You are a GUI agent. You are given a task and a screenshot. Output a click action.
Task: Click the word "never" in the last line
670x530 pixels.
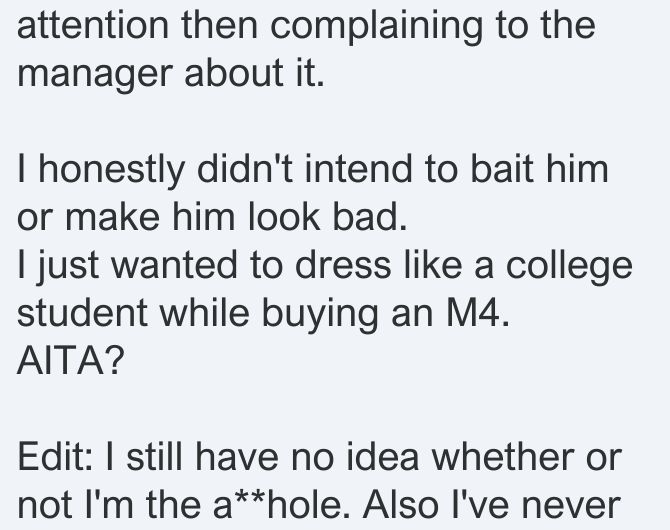click(571, 507)
